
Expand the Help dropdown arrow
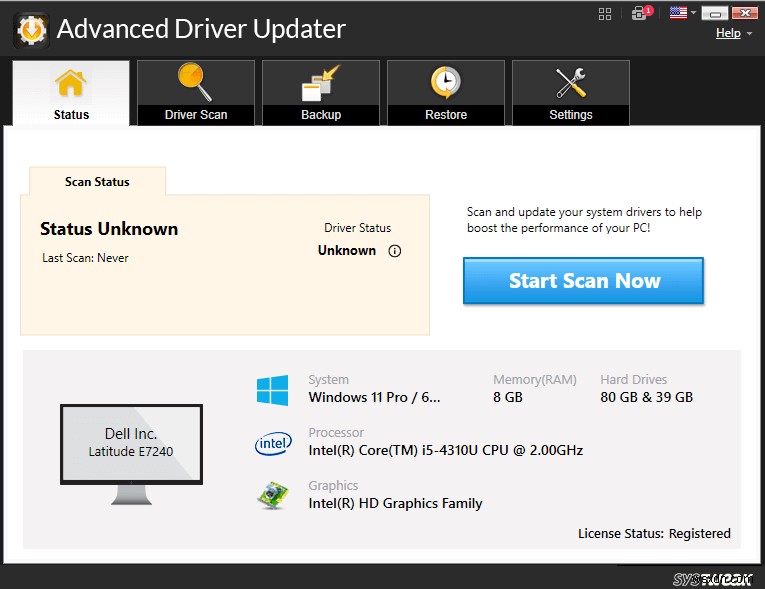coord(749,33)
